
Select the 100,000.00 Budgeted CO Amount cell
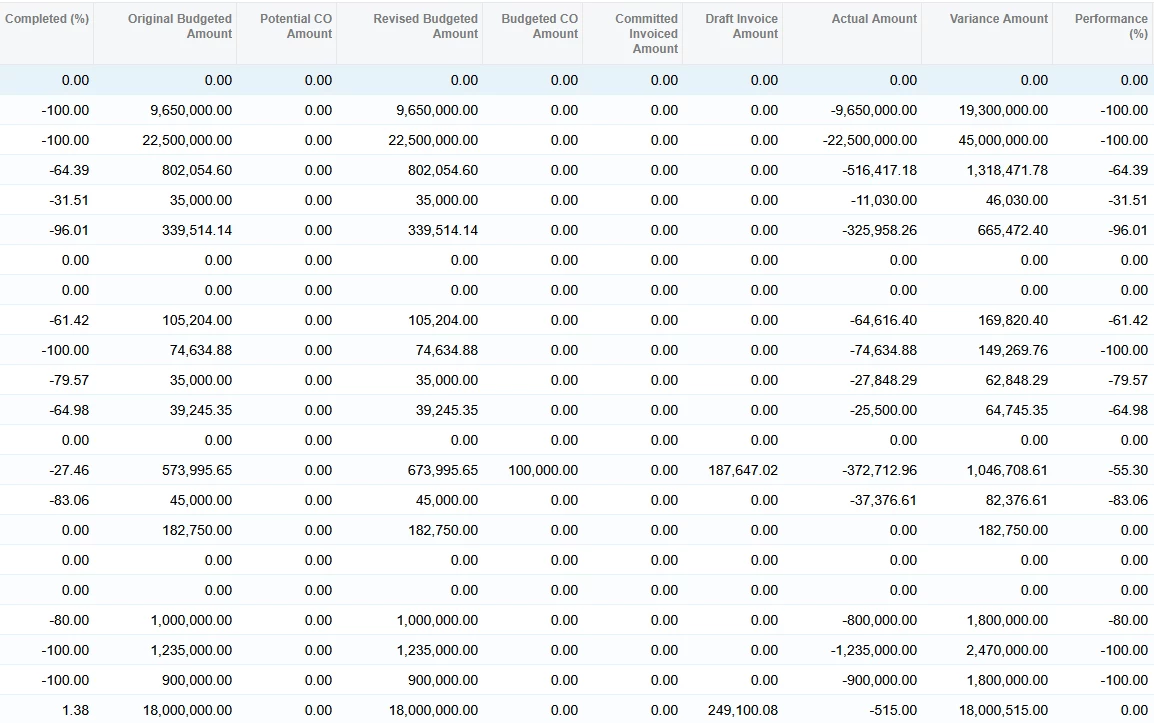[x=543, y=470]
